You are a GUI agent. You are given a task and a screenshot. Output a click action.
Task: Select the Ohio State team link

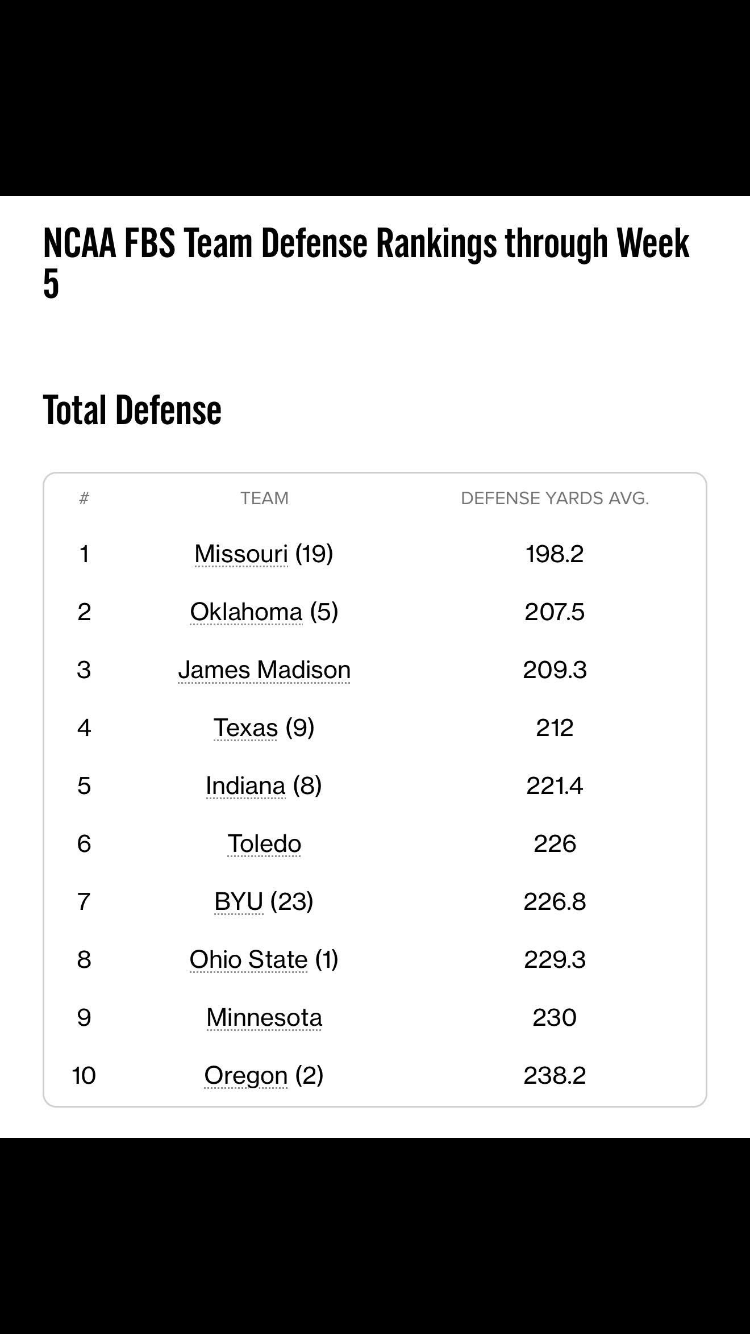248,960
